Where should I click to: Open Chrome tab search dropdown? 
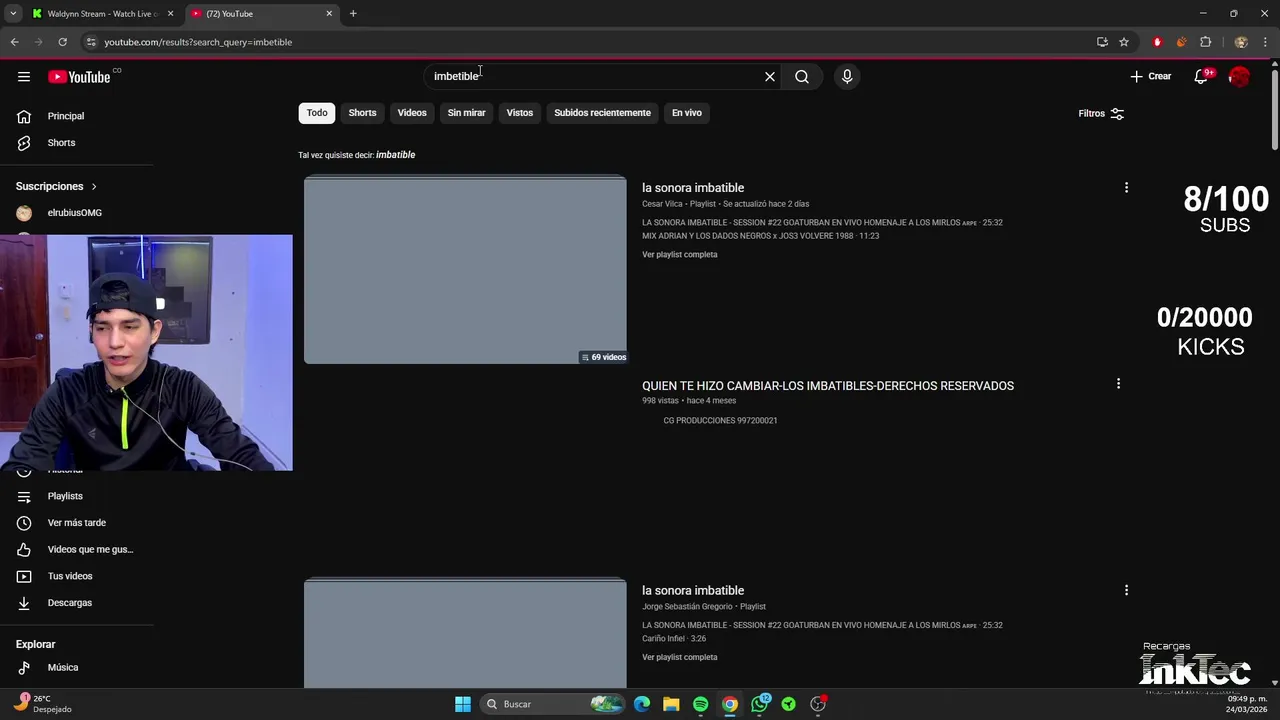[13, 14]
